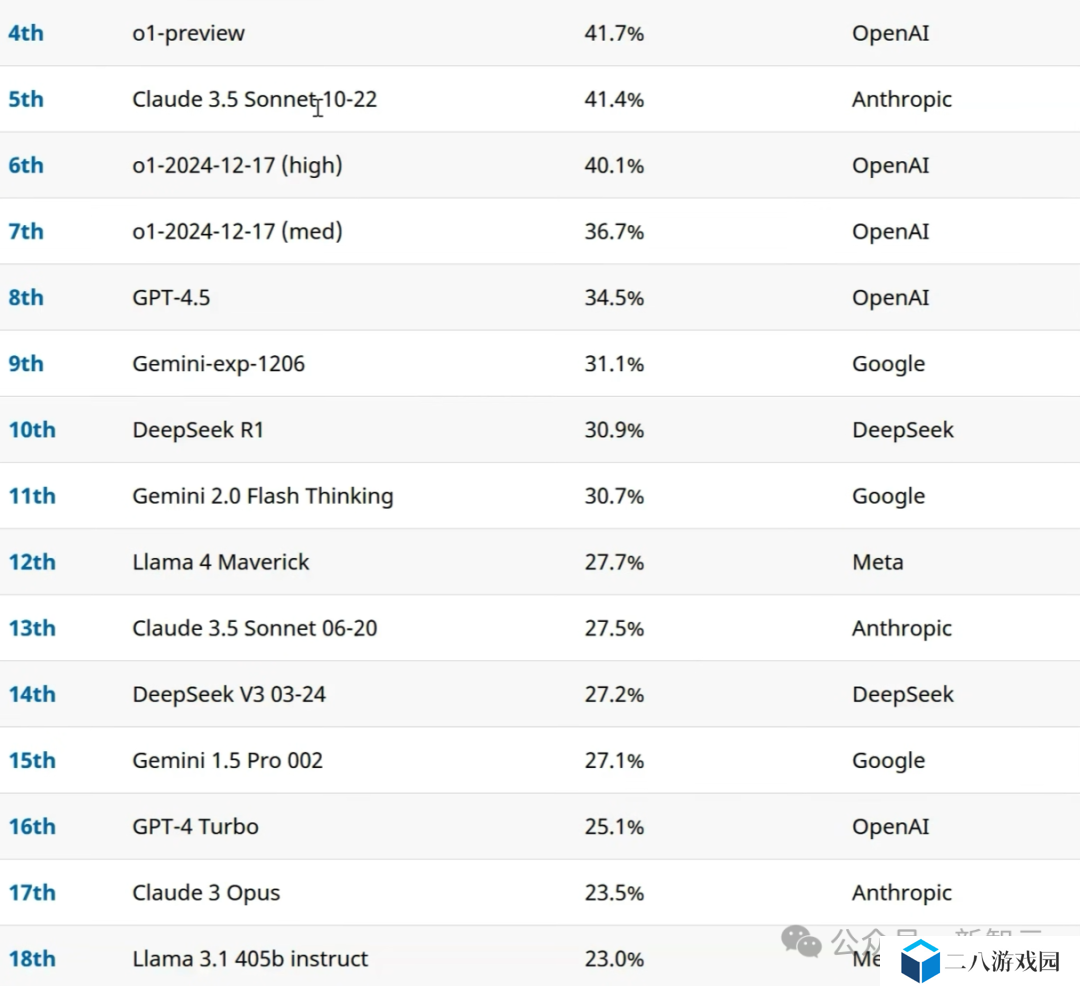Image resolution: width=1080 pixels, height=986 pixels.
Task: Select the Claude 3.5 Sonnet 10-22 entry
Action: tap(254, 99)
